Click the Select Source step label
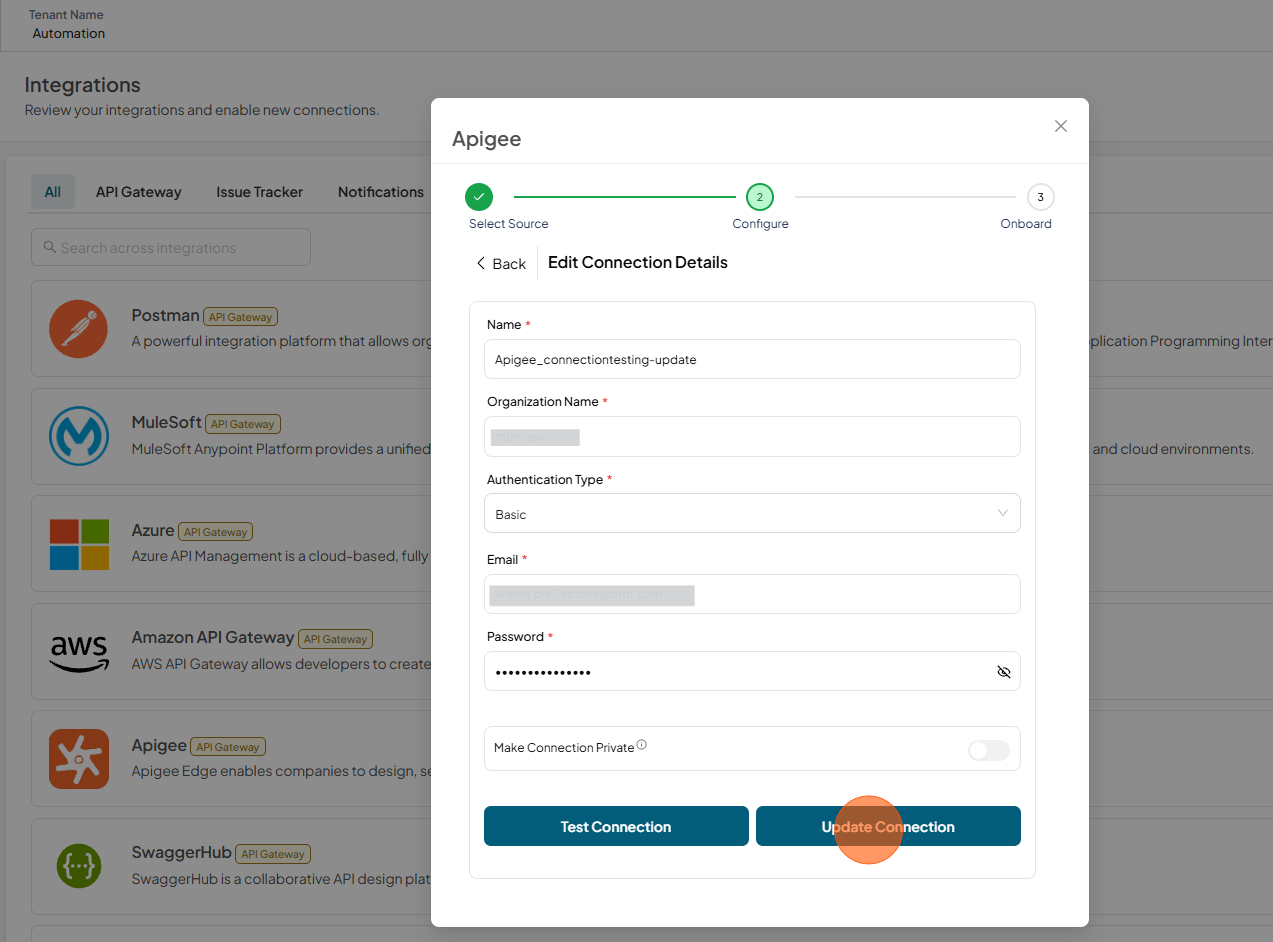The height and width of the screenshot is (942, 1273). tap(509, 224)
